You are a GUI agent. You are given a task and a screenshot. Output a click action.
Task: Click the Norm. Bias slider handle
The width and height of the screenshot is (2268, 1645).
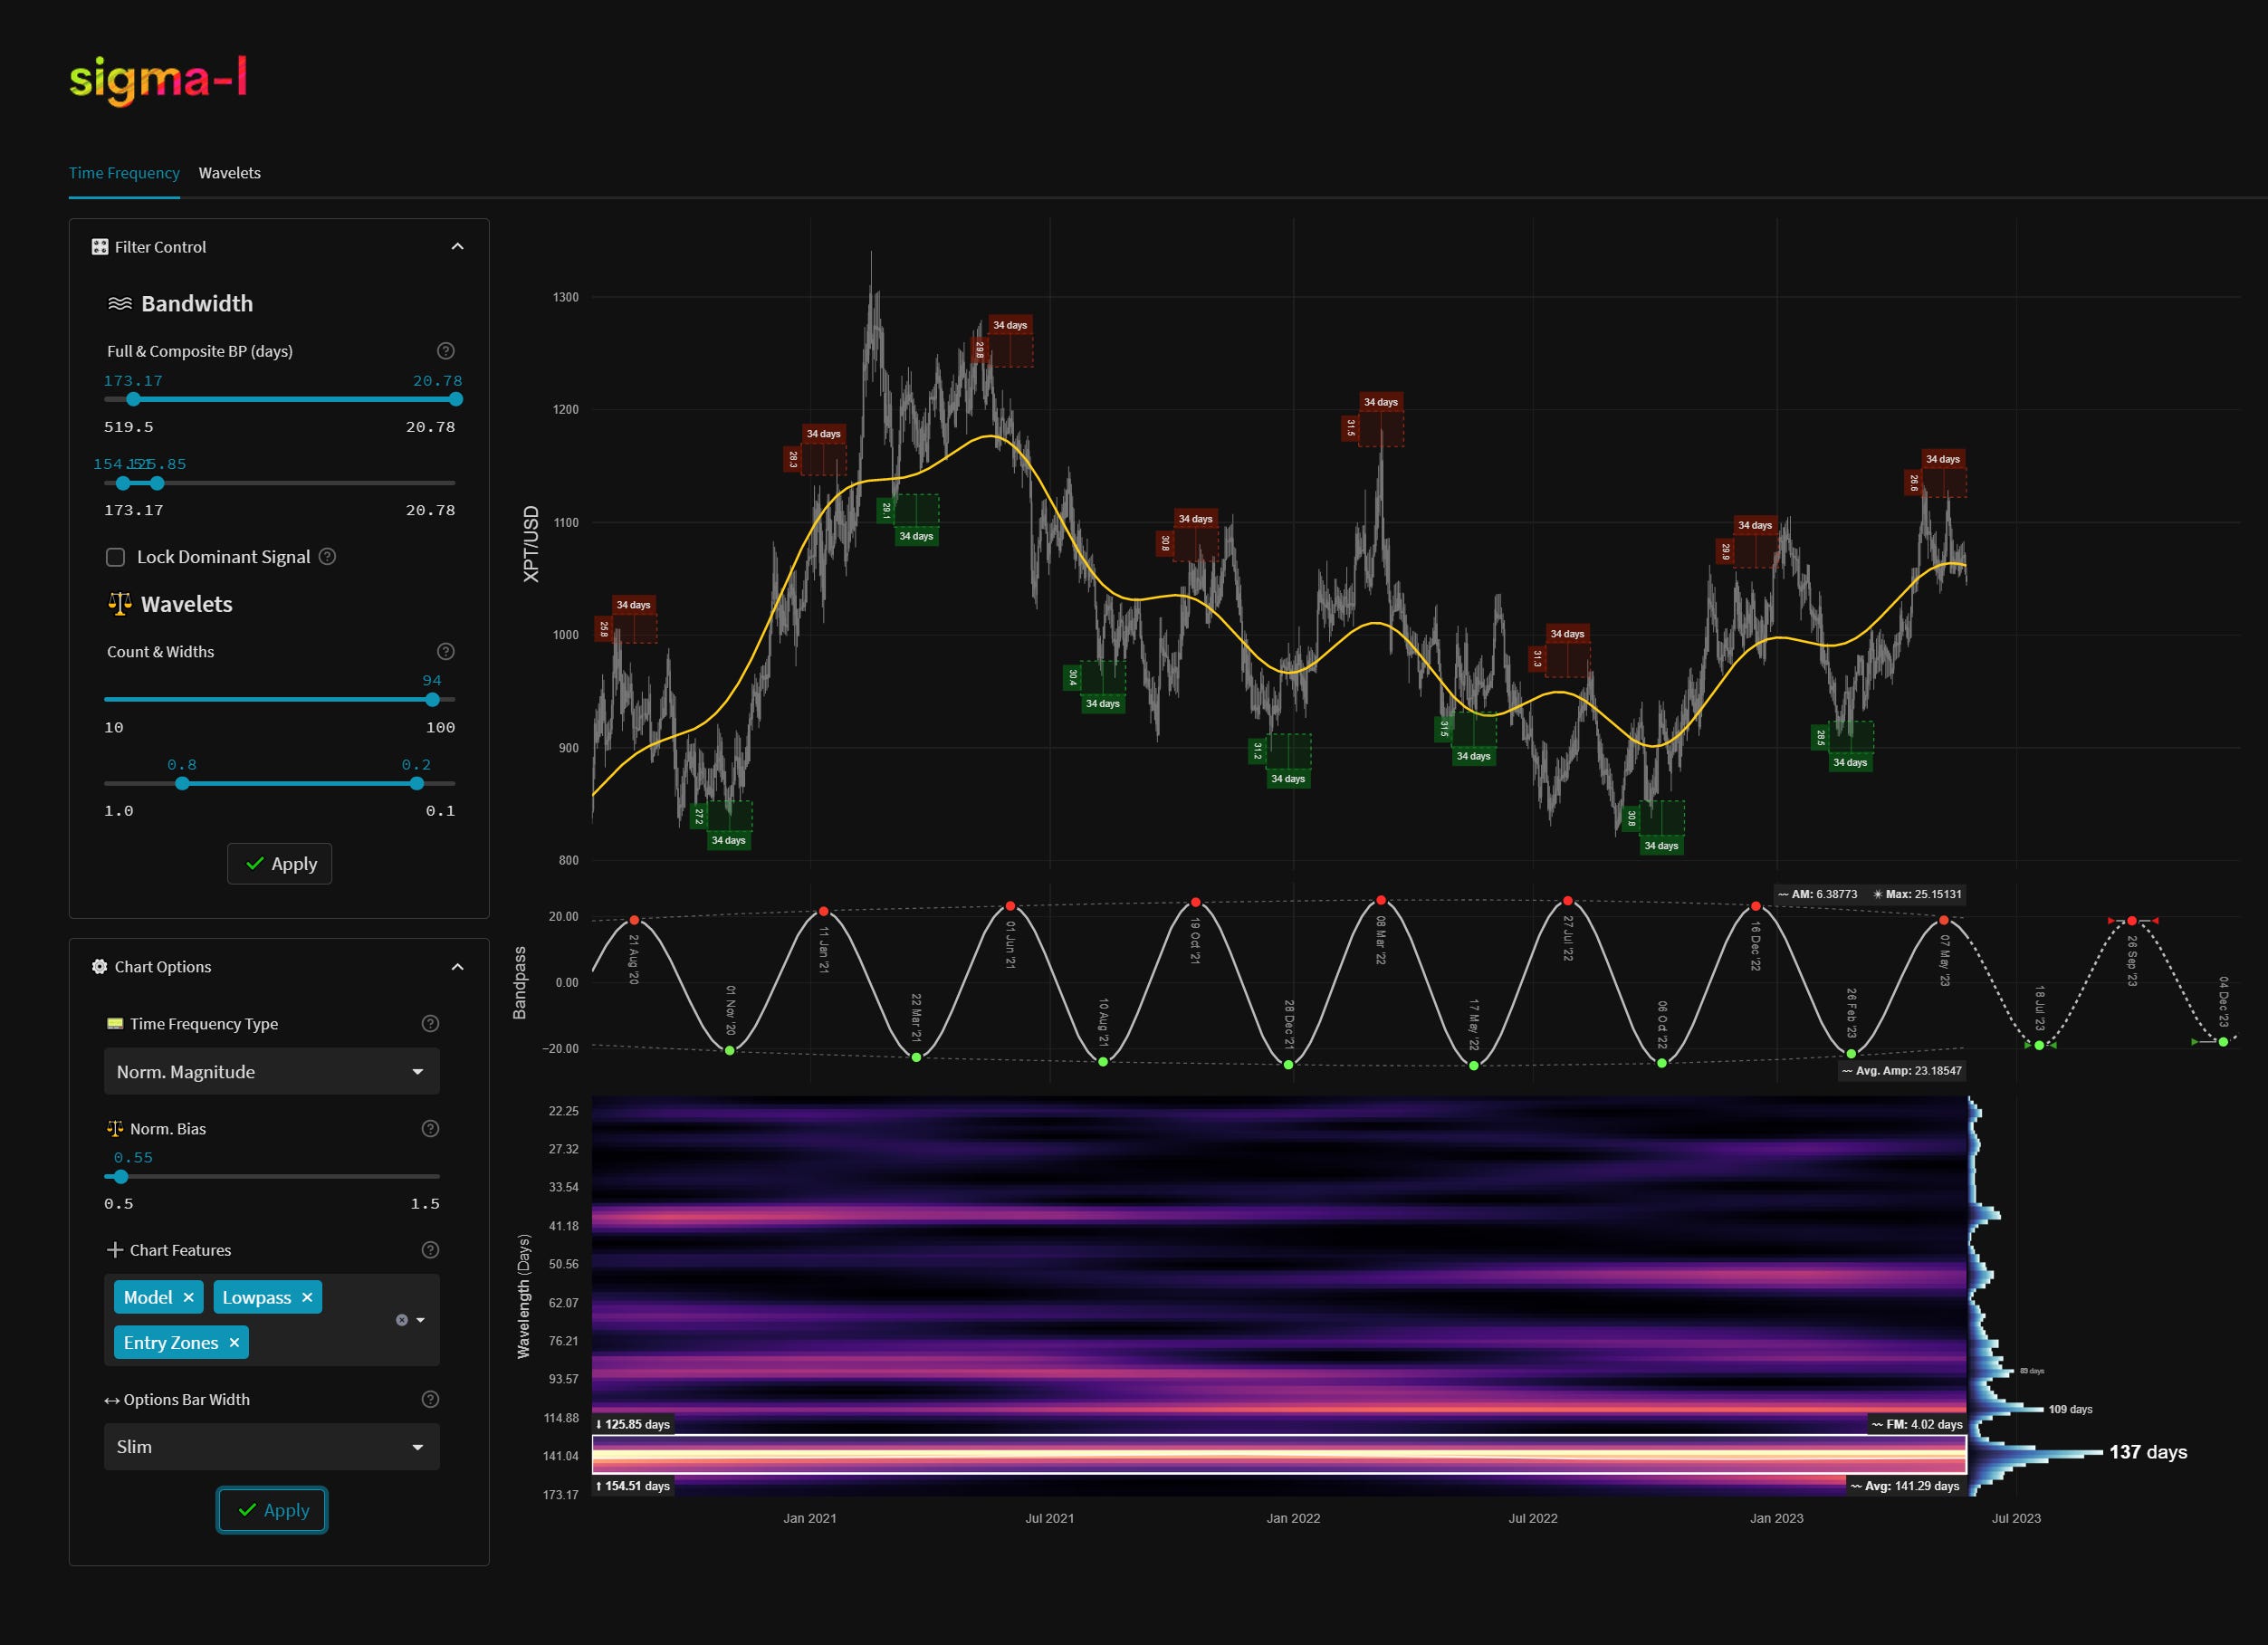121,1176
